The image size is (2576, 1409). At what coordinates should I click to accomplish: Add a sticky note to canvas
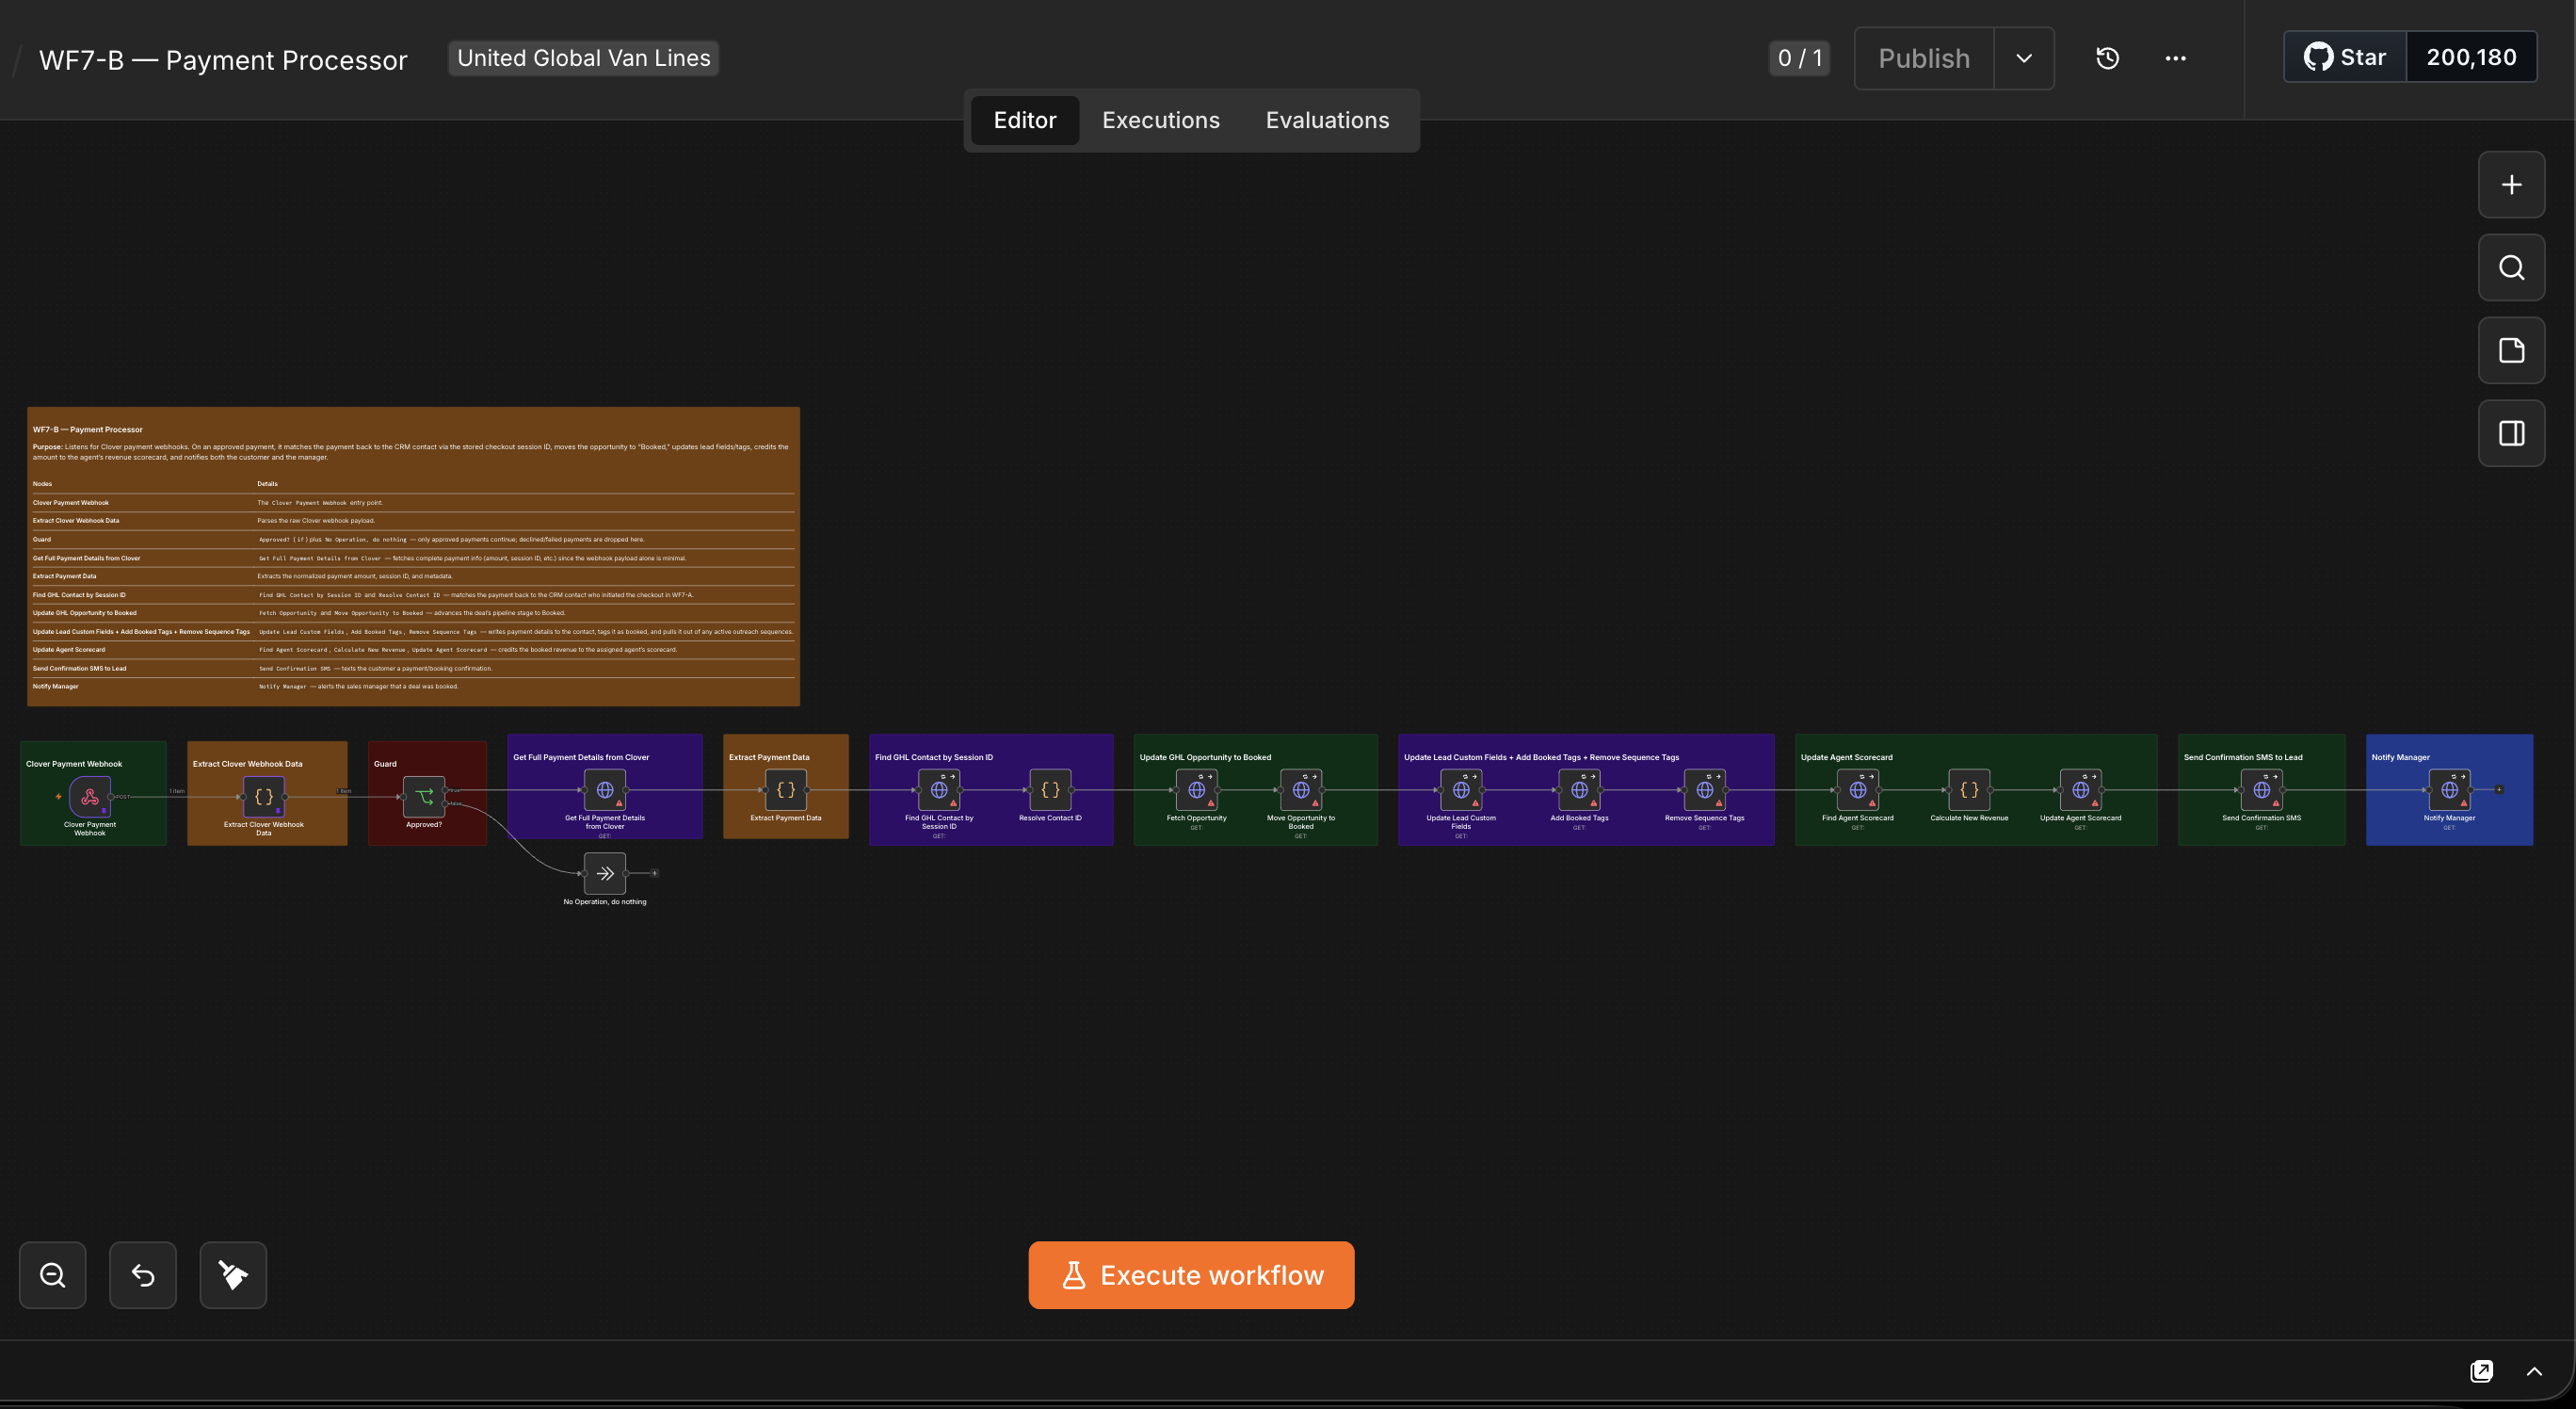tap(2511, 351)
